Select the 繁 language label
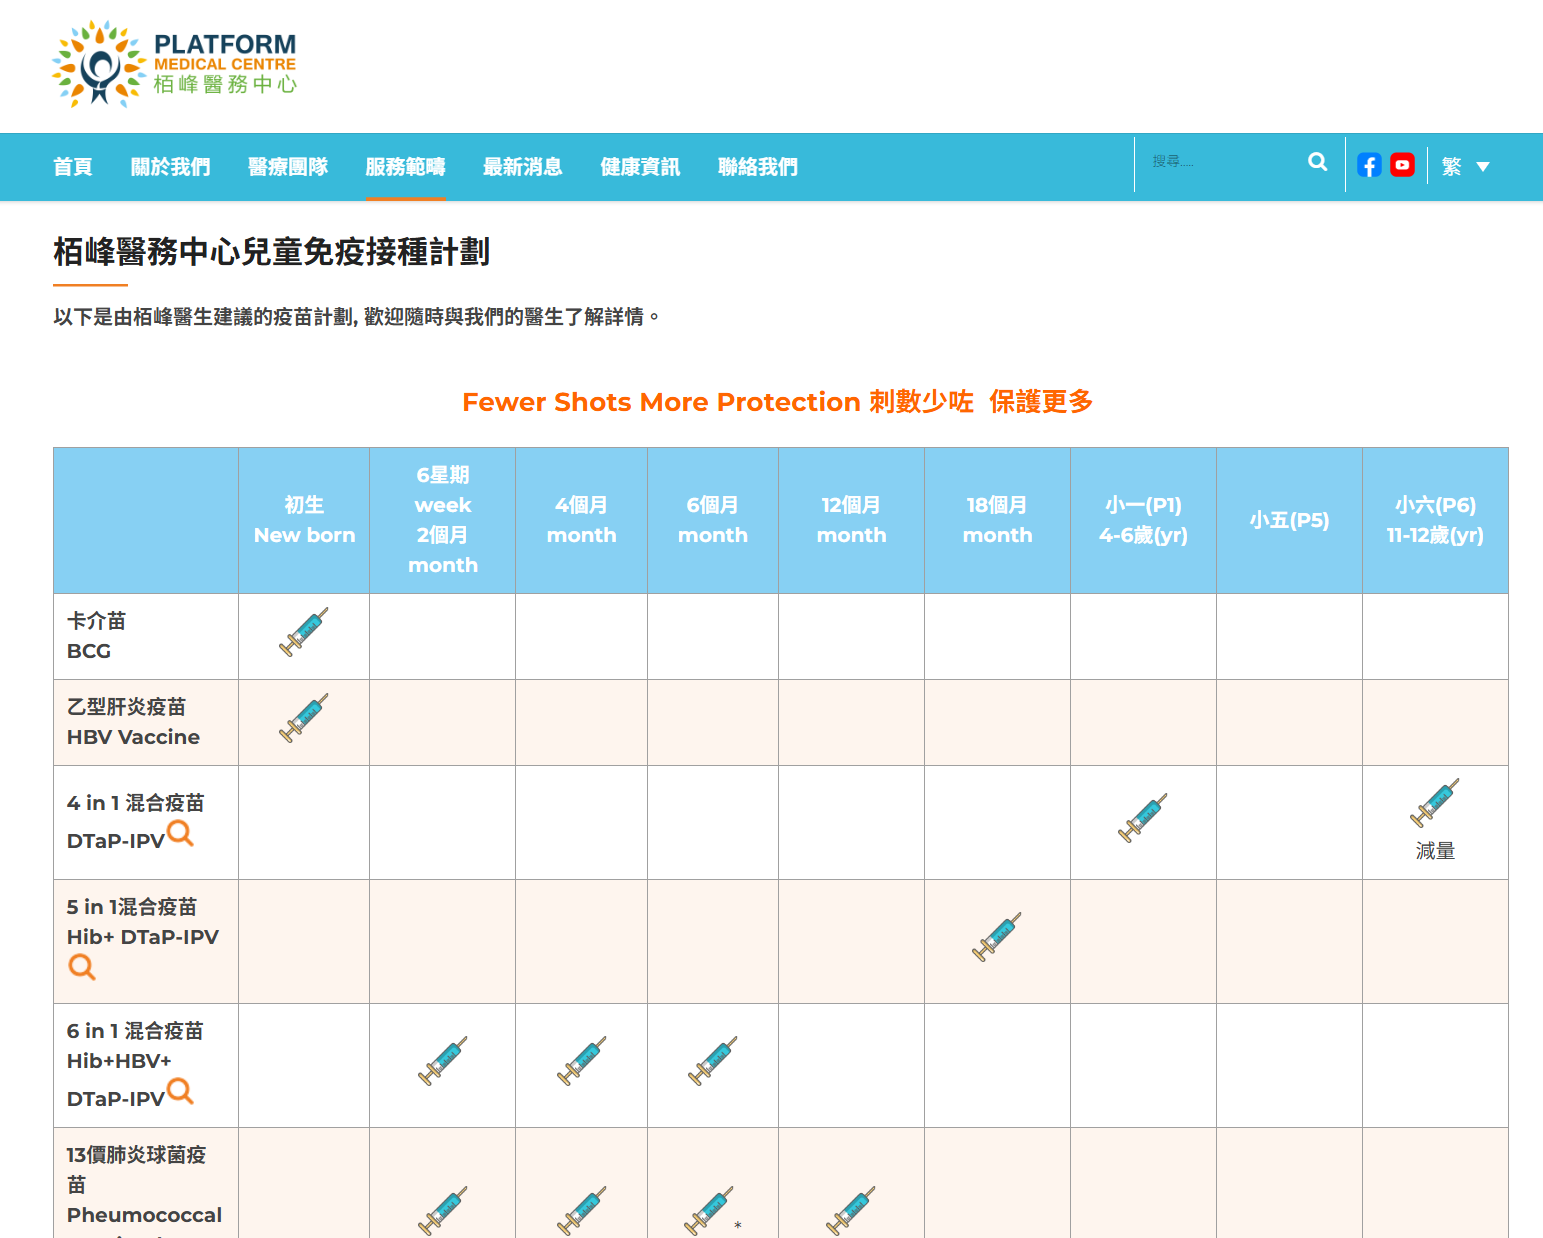 pos(1452,167)
